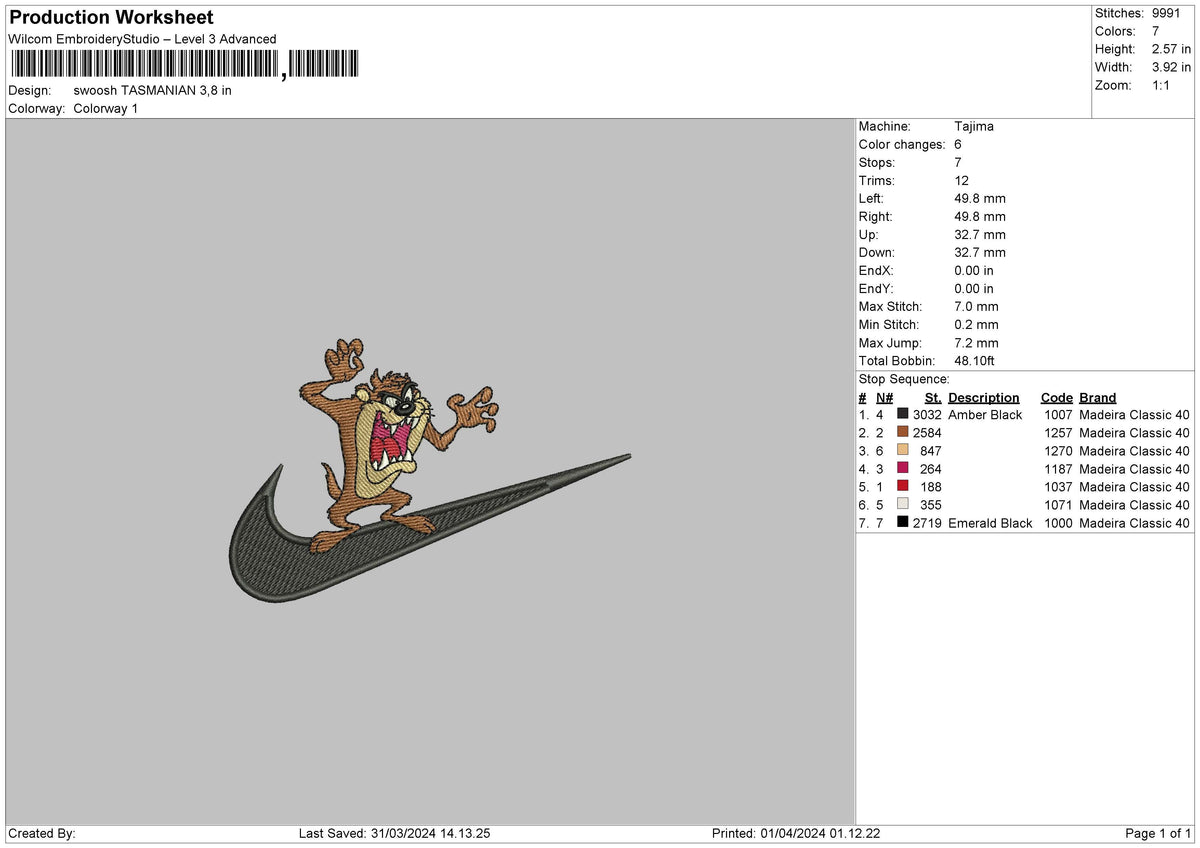This screenshot has width=1200, height=848.
Task: Click the 'Production Worksheet' title
Action: tap(111, 18)
